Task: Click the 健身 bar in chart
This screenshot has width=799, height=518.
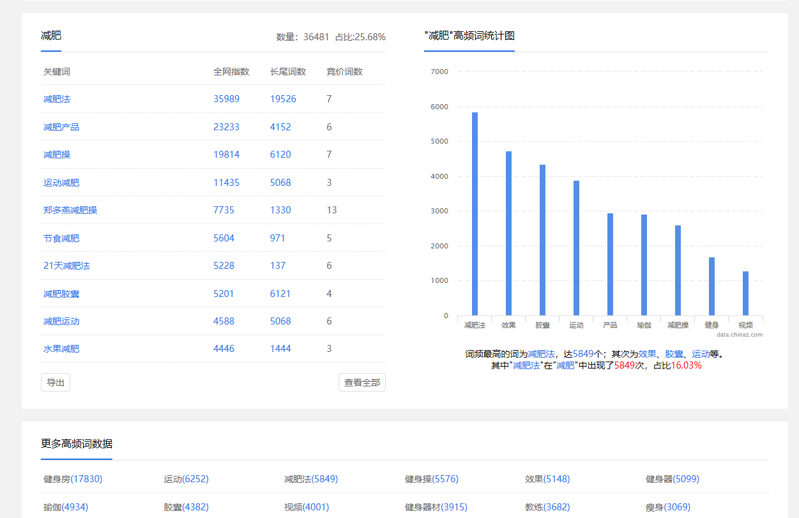Action: (x=712, y=286)
